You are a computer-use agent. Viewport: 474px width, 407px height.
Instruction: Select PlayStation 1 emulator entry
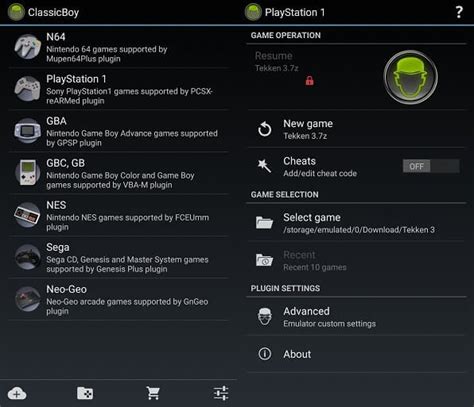(119, 89)
